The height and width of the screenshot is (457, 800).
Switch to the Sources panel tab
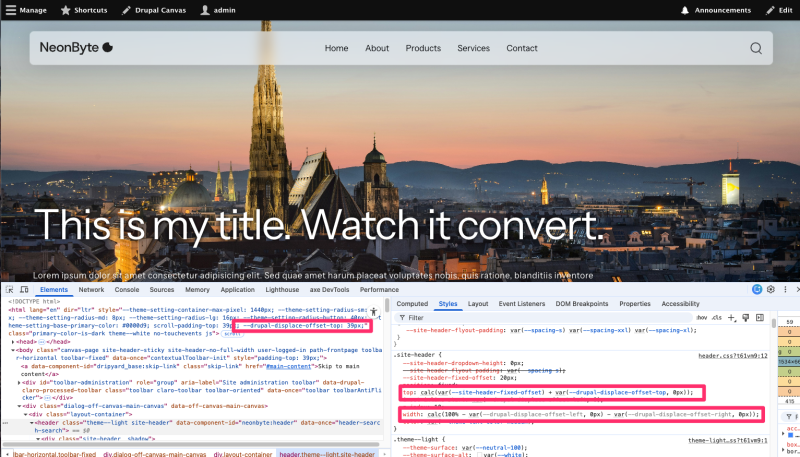point(162,290)
